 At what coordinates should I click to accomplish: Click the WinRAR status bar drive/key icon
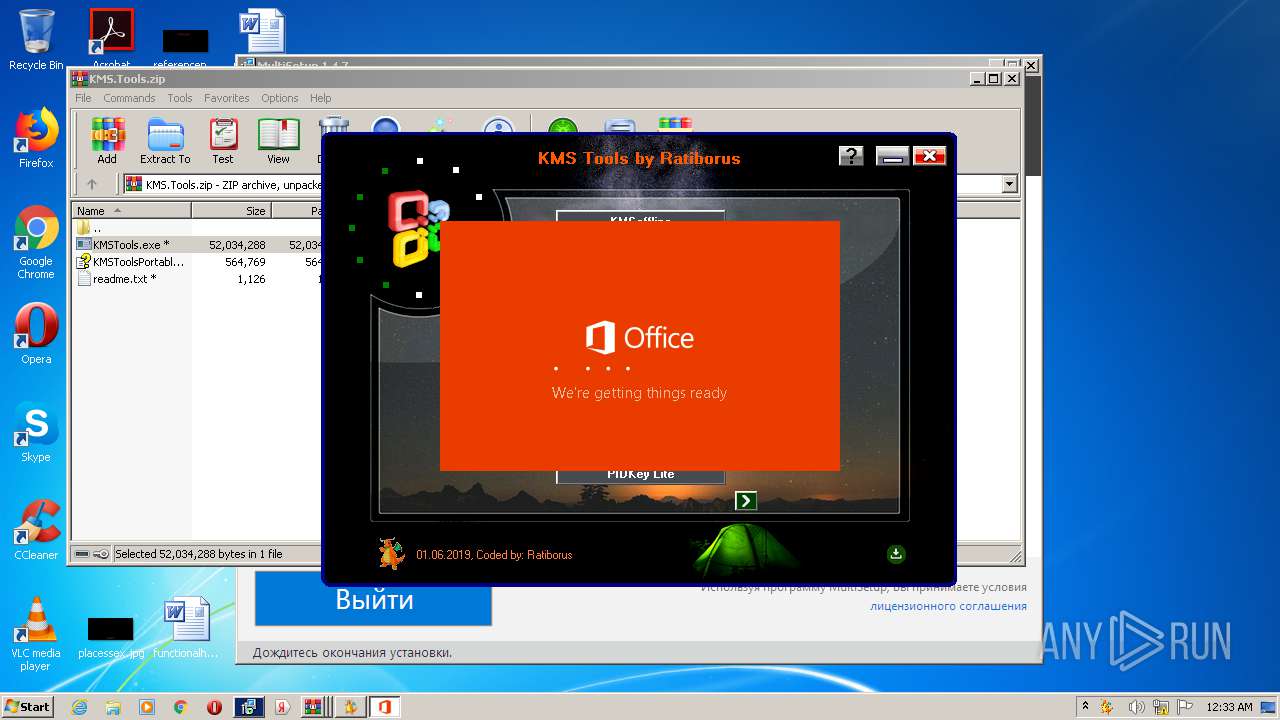[91, 554]
